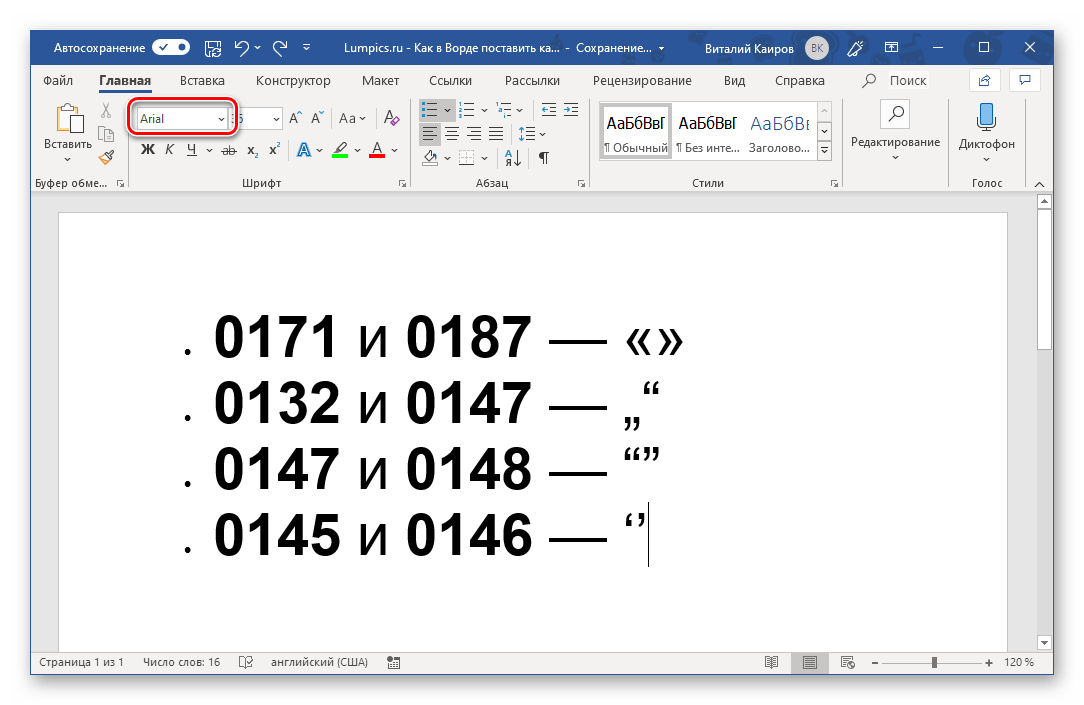Click the paragraph shading bucket icon
Viewport: 1084px width, 705px height.
[x=430, y=158]
